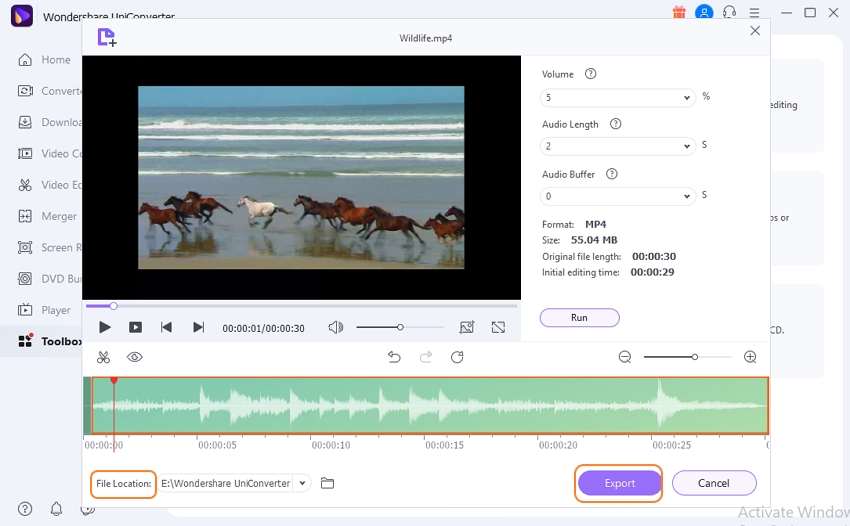Click the add file icon in dialog header
Image resolution: width=850 pixels, height=526 pixels.
tap(107, 37)
